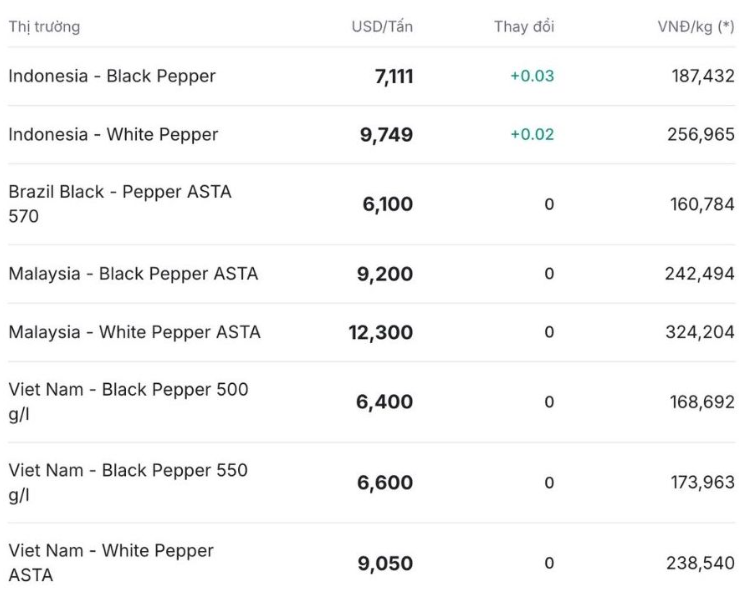746x594 pixels.
Task: Click the 'Thị trường' column header
Action: pos(44,27)
